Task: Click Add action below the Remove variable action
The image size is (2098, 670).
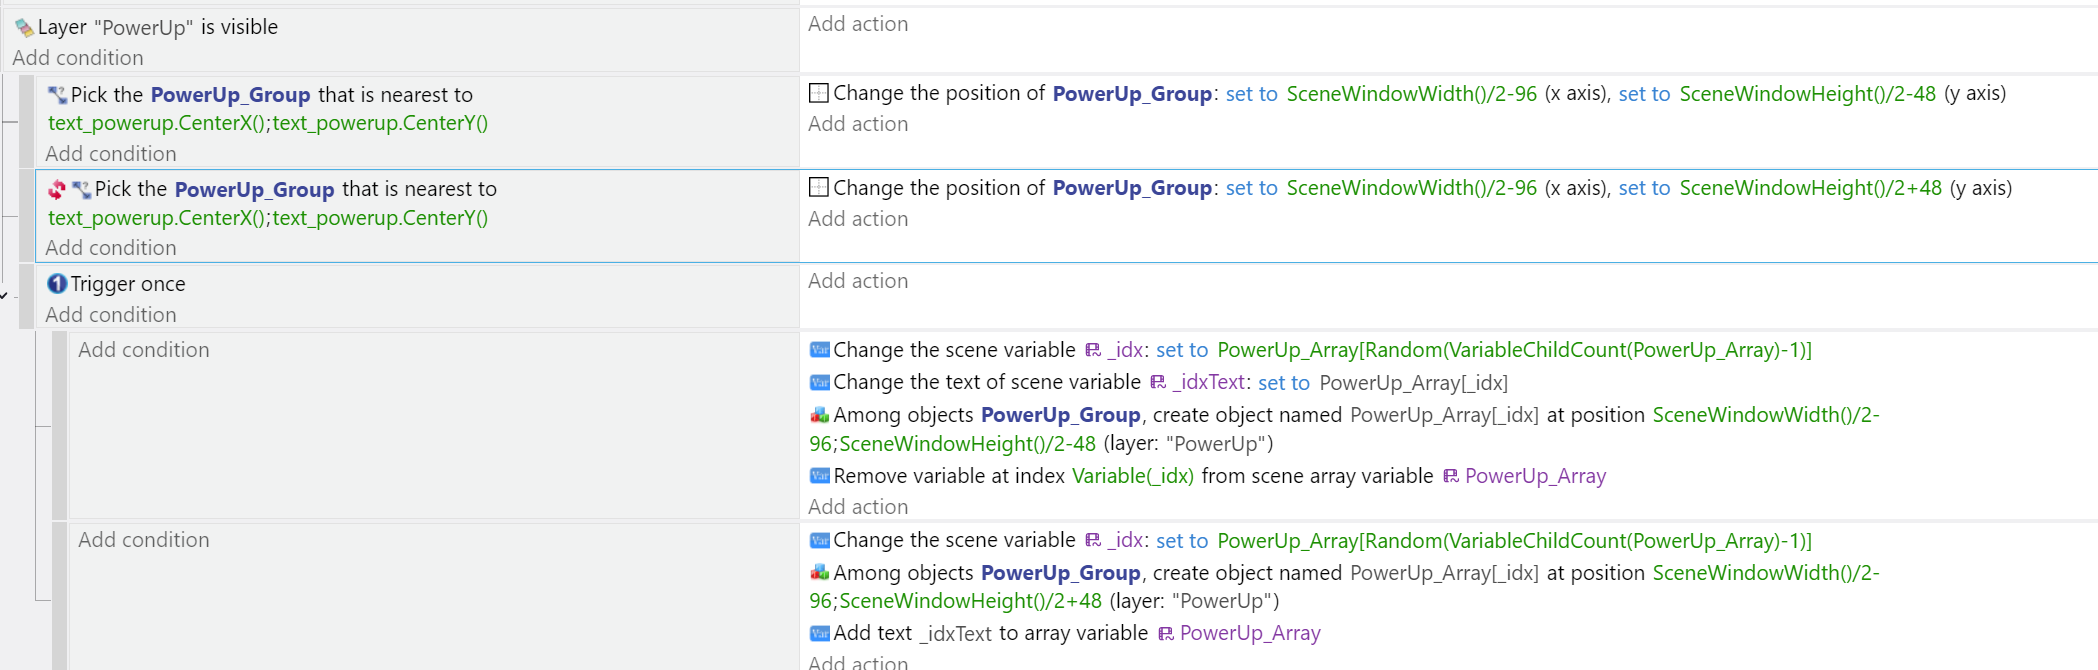Action: [858, 507]
